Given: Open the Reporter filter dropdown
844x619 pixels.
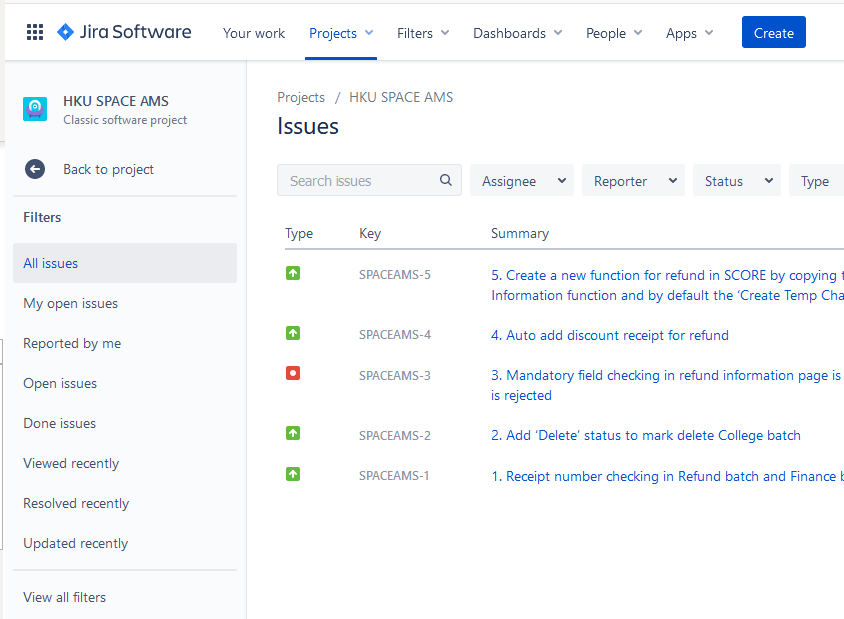Looking at the screenshot, I should pos(633,181).
